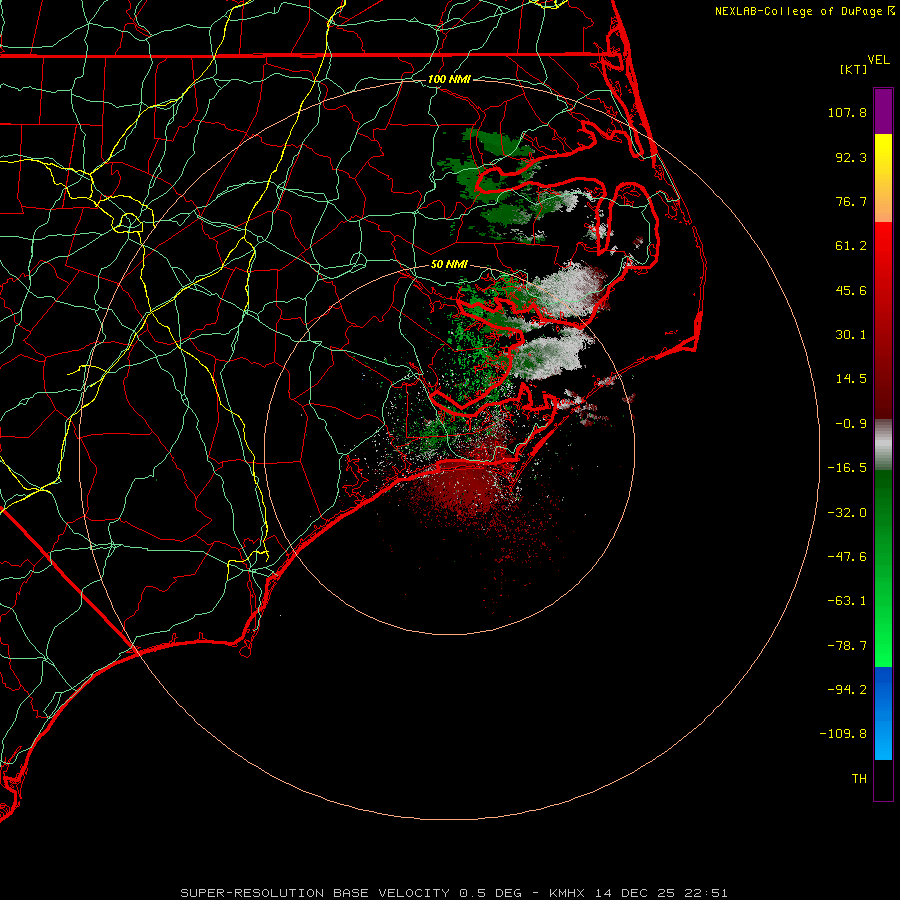Select the -16.5 scale value
Screen dimensions: 900x900
847,468
